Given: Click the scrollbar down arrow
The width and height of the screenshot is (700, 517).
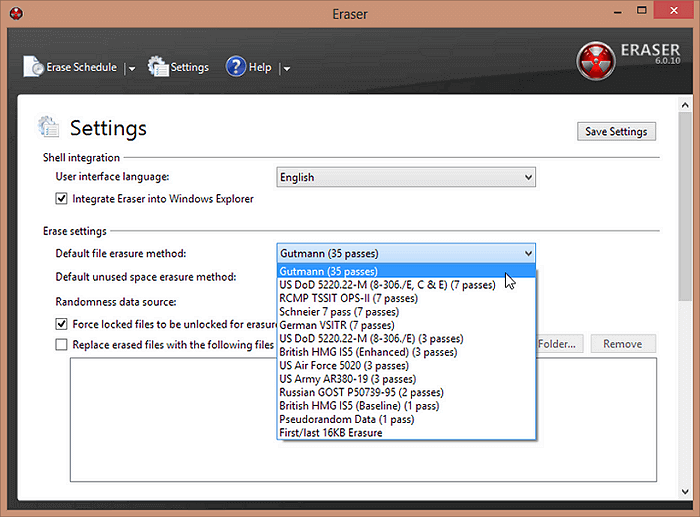Looking at the screenshot, I should pyautogui.click(x=685, y=492).
